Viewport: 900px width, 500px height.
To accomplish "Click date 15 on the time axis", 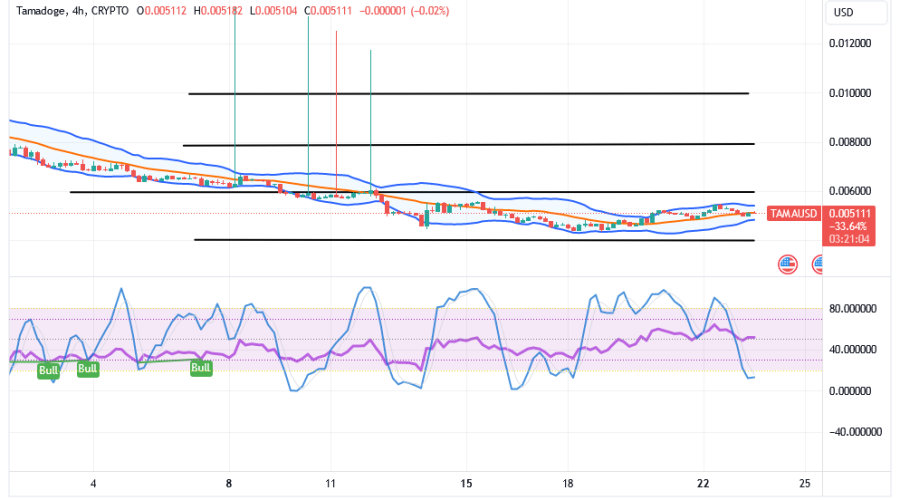I will 465,483.
